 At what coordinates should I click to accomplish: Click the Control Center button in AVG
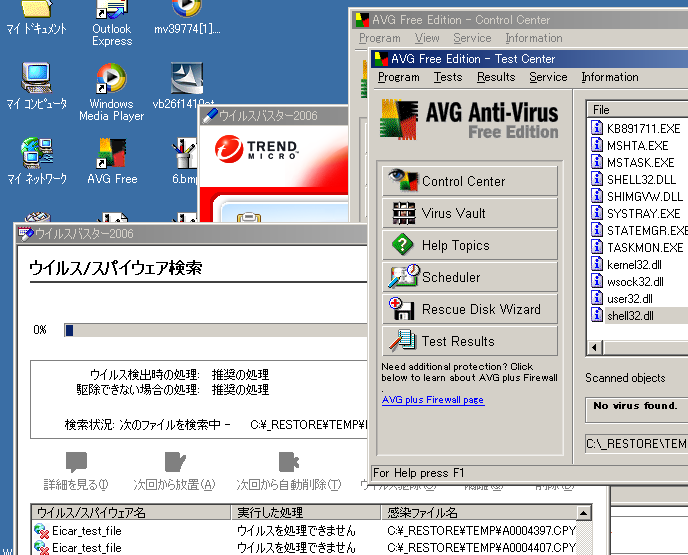click(470, 181)
